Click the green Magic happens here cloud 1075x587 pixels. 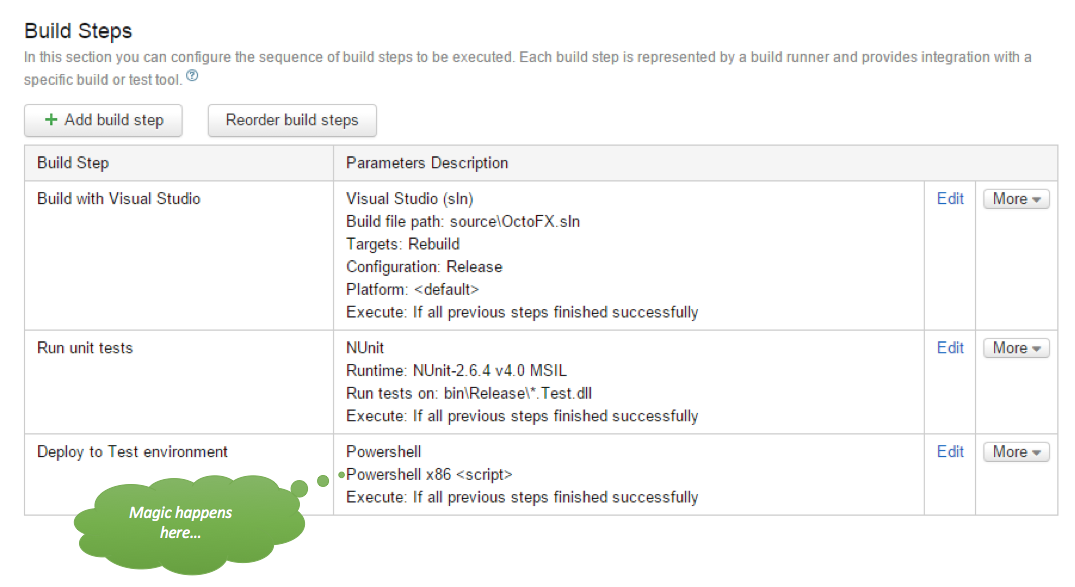189,524
